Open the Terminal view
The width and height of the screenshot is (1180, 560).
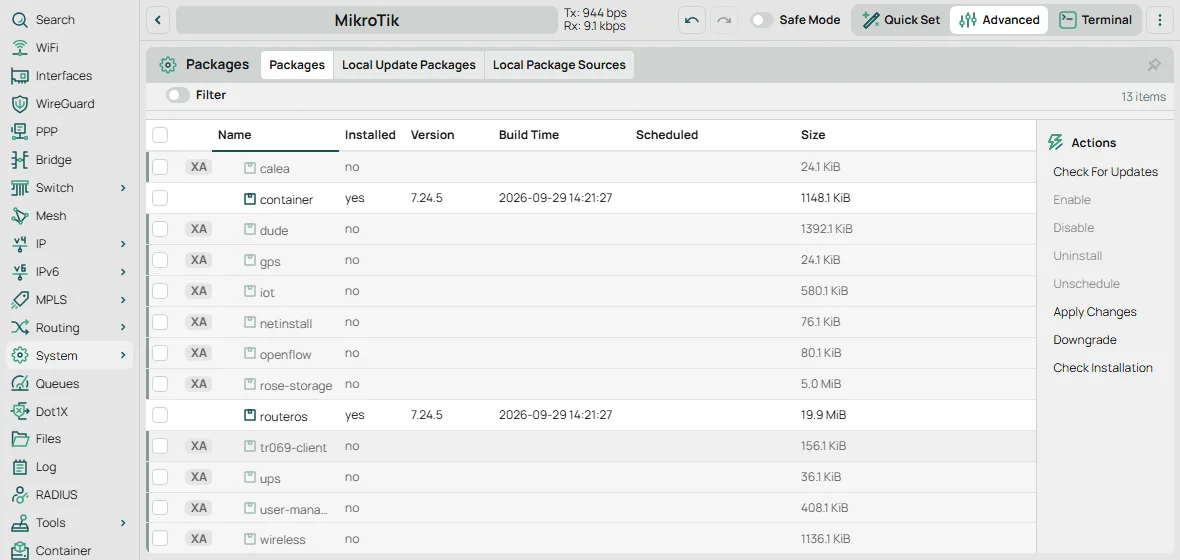pos(1096,20)
